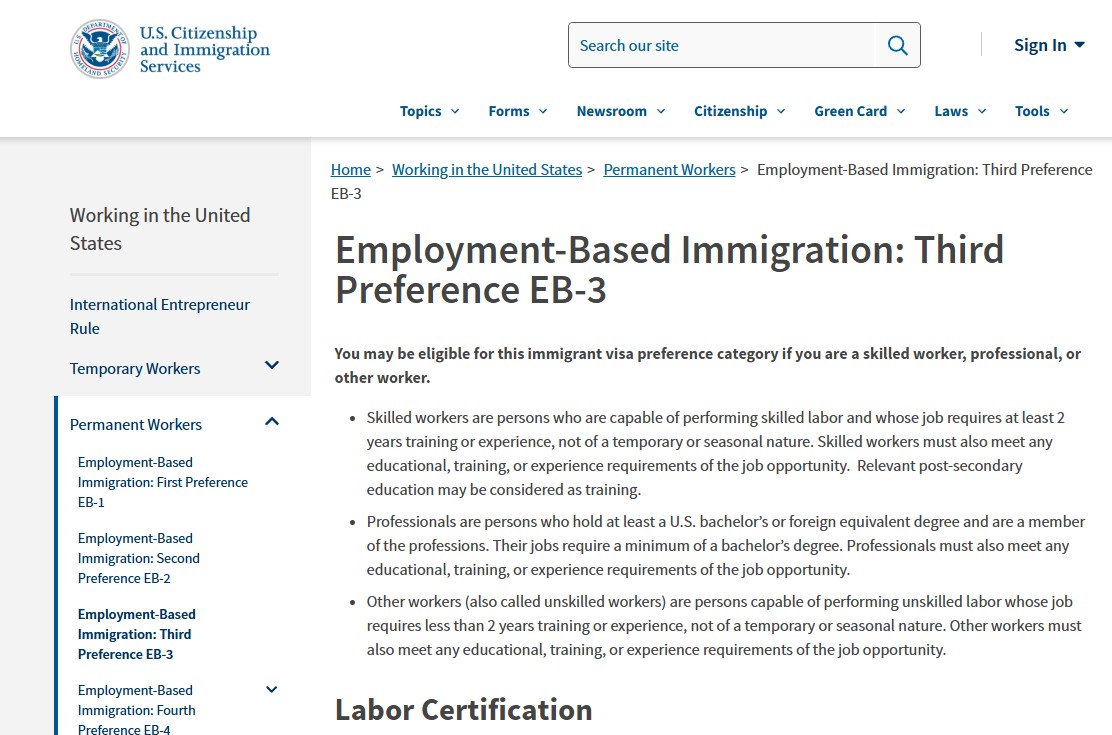This screenshot has height=735, width=1112.
Task: Select International Entrepreneur Rule in sidebar
Action: [160, 316]
